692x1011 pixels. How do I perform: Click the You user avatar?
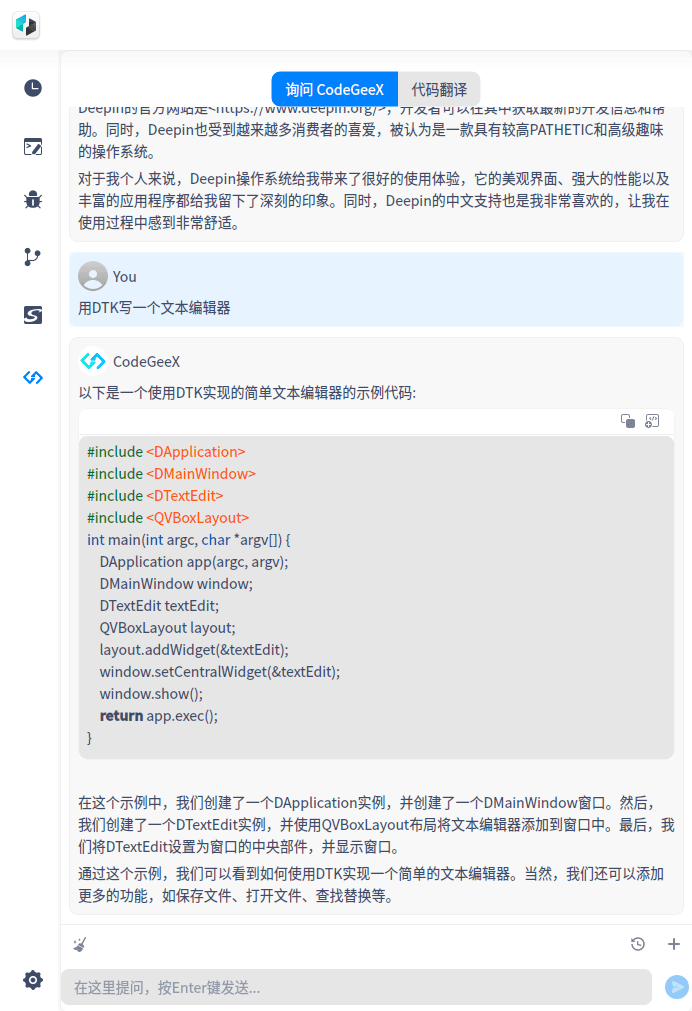click(x=93, y=276)
